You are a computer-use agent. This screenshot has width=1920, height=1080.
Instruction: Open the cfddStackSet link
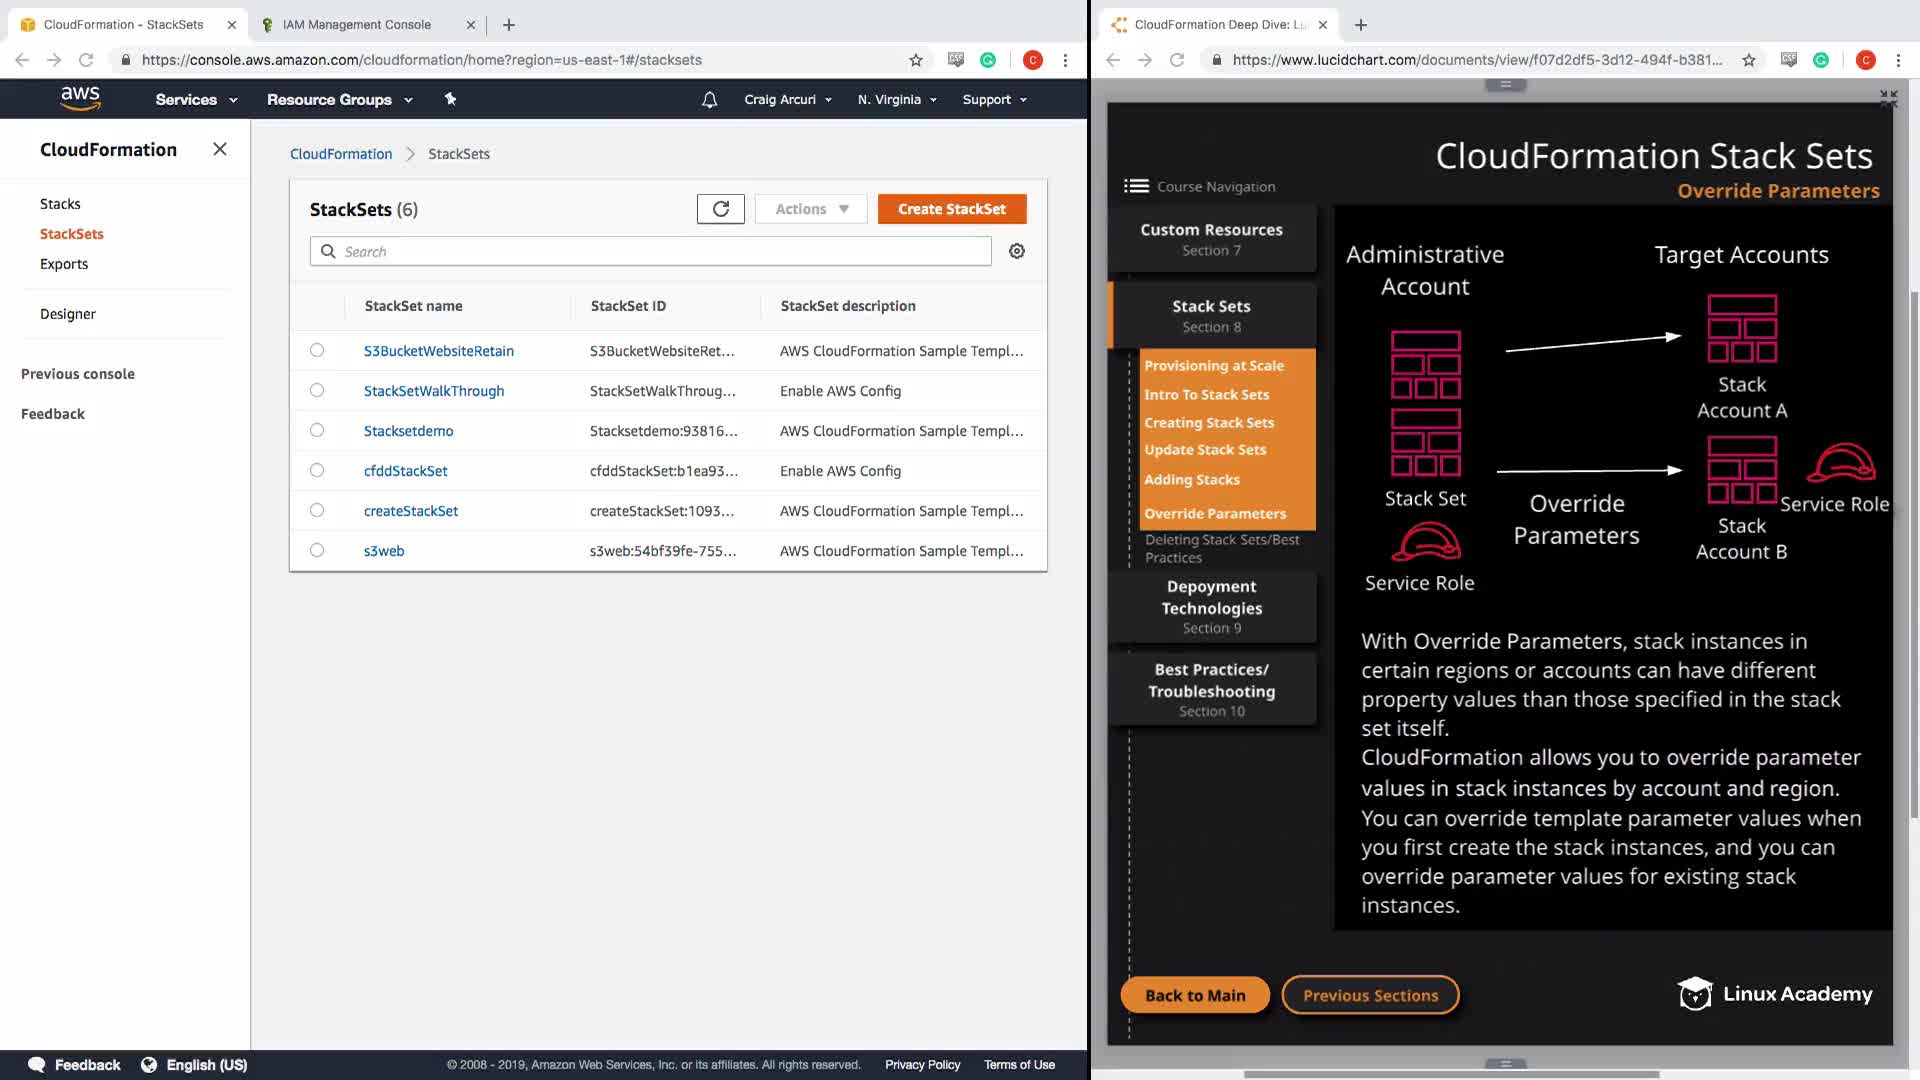coord(405,471)
